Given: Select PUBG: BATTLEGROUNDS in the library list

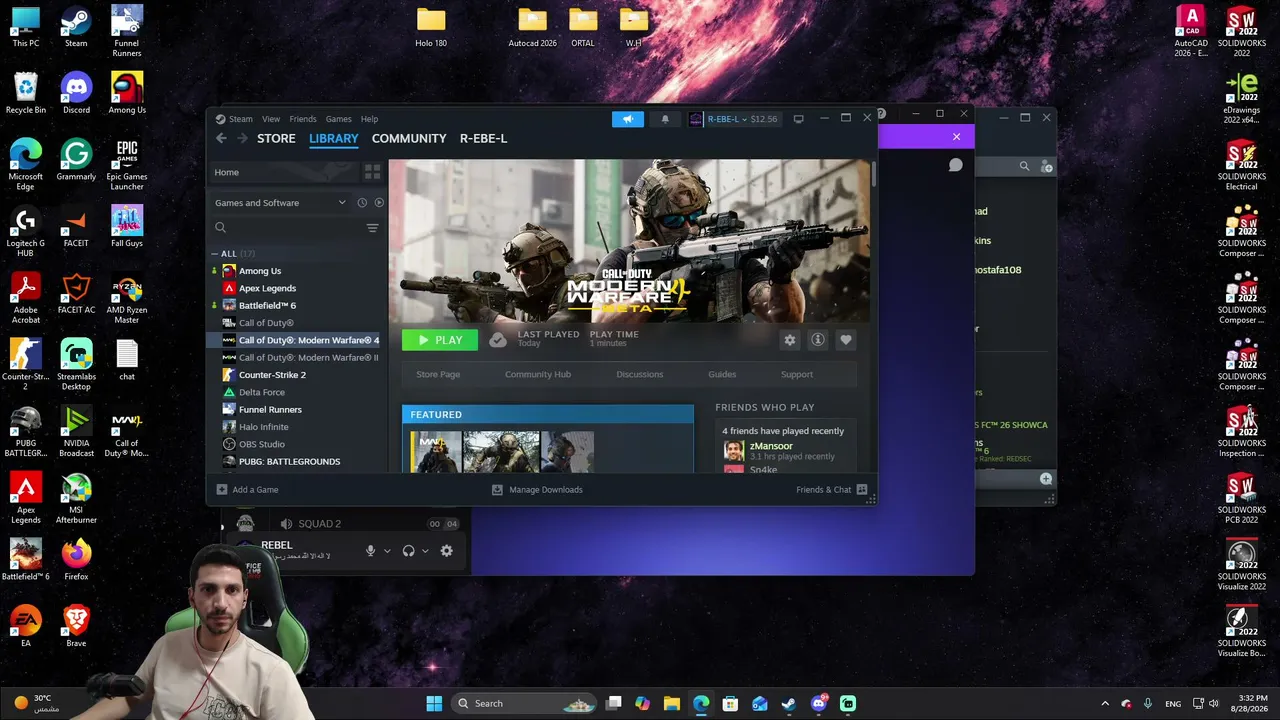Looking at the screenshot, I should 289,461.
